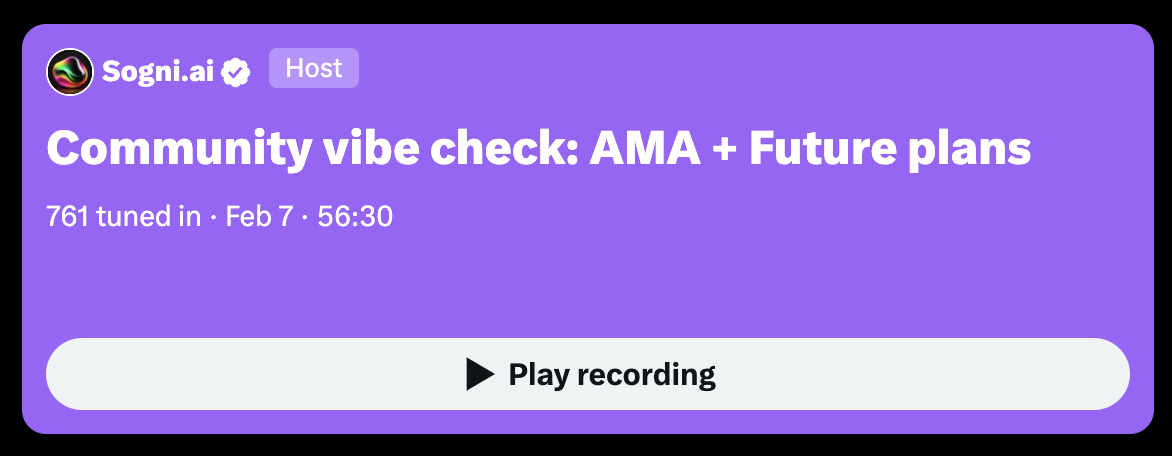
Task: Click the Host label badge
Action: (313, 69)
